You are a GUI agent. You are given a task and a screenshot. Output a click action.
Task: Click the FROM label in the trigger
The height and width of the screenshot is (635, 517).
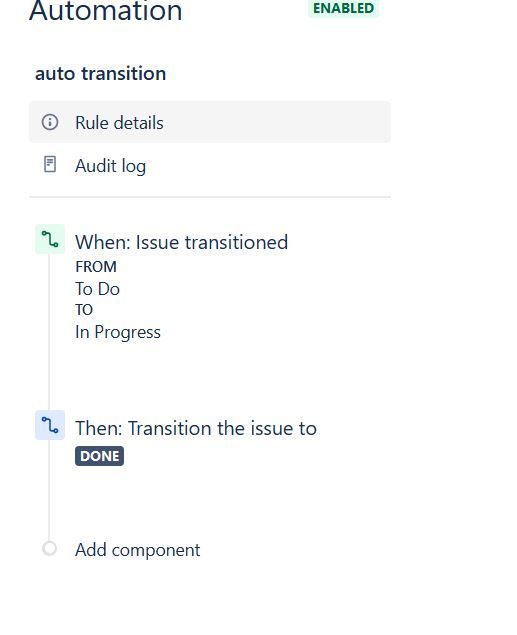click(x=96, y=267)
